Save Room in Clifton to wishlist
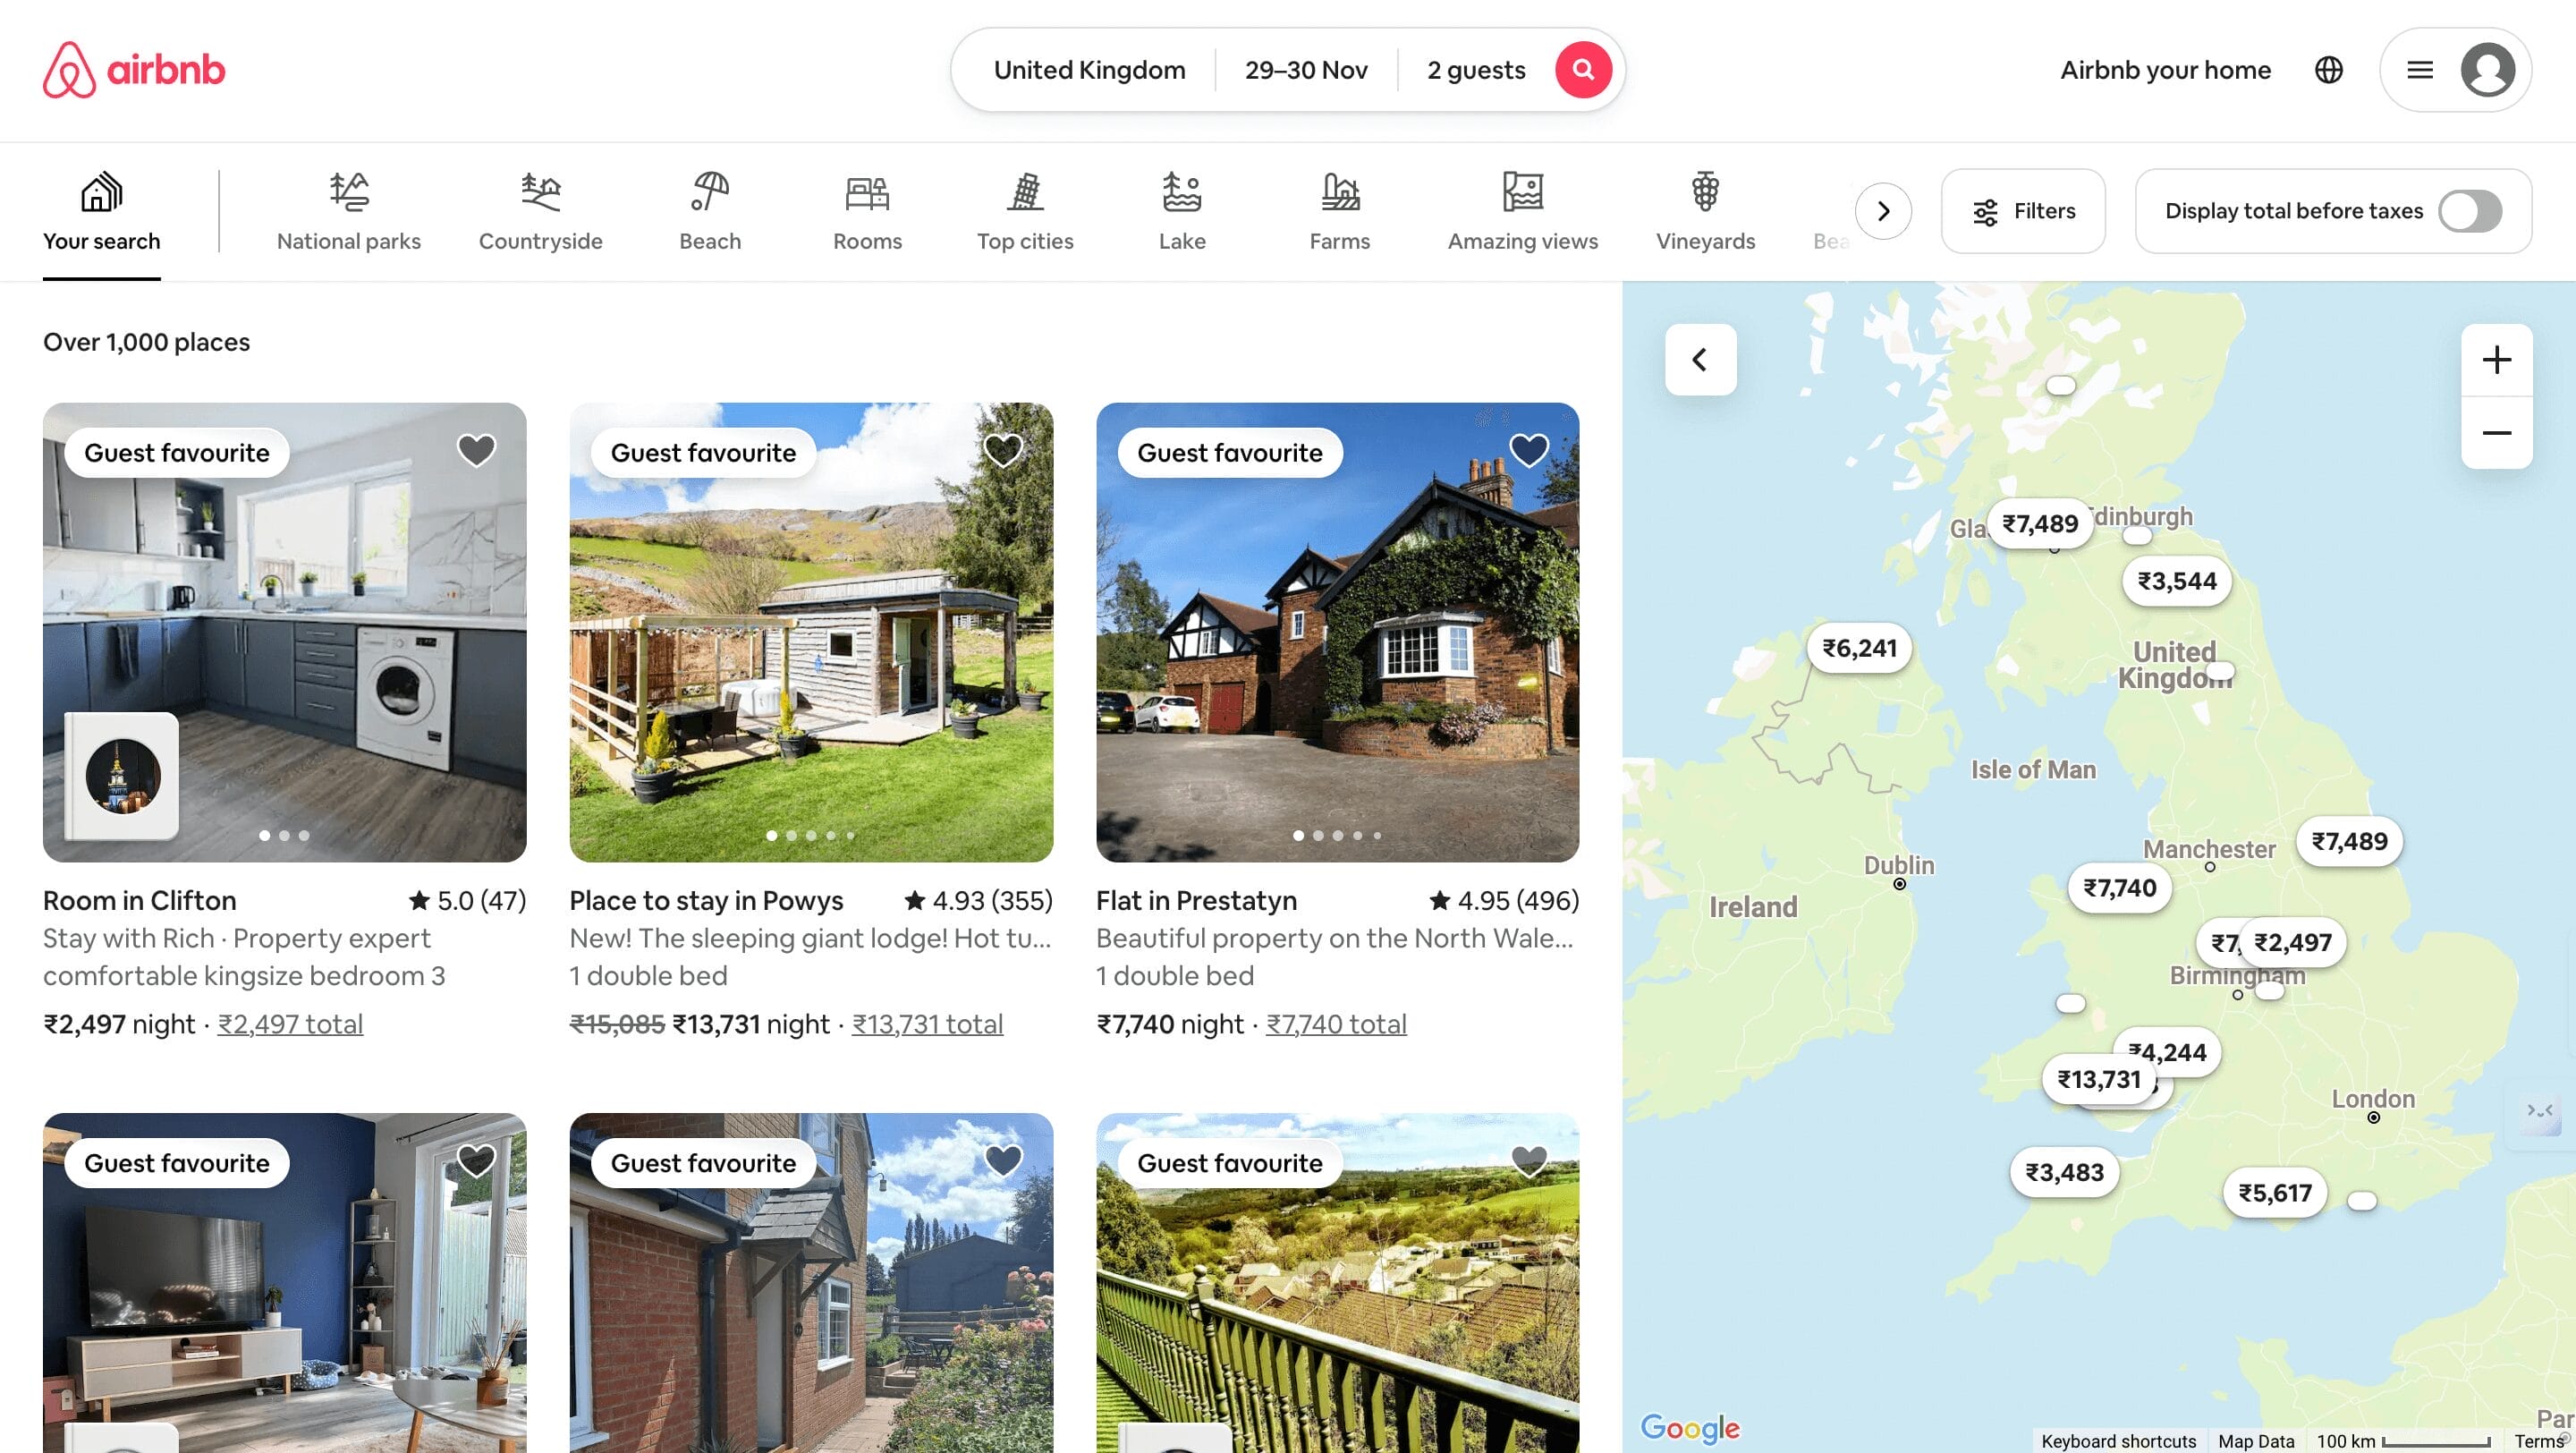The height and width of the screenshot is (1453, 2576). 476,451
